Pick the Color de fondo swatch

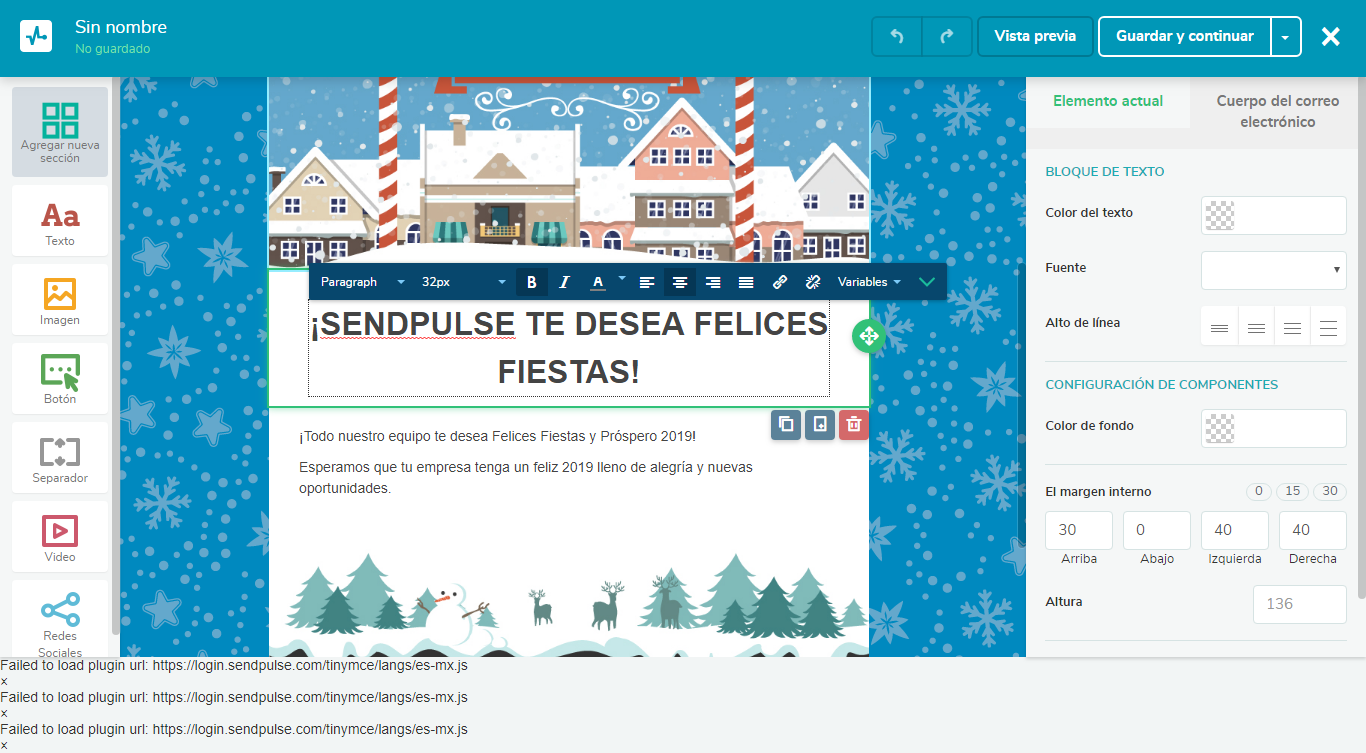point(1220,428)
